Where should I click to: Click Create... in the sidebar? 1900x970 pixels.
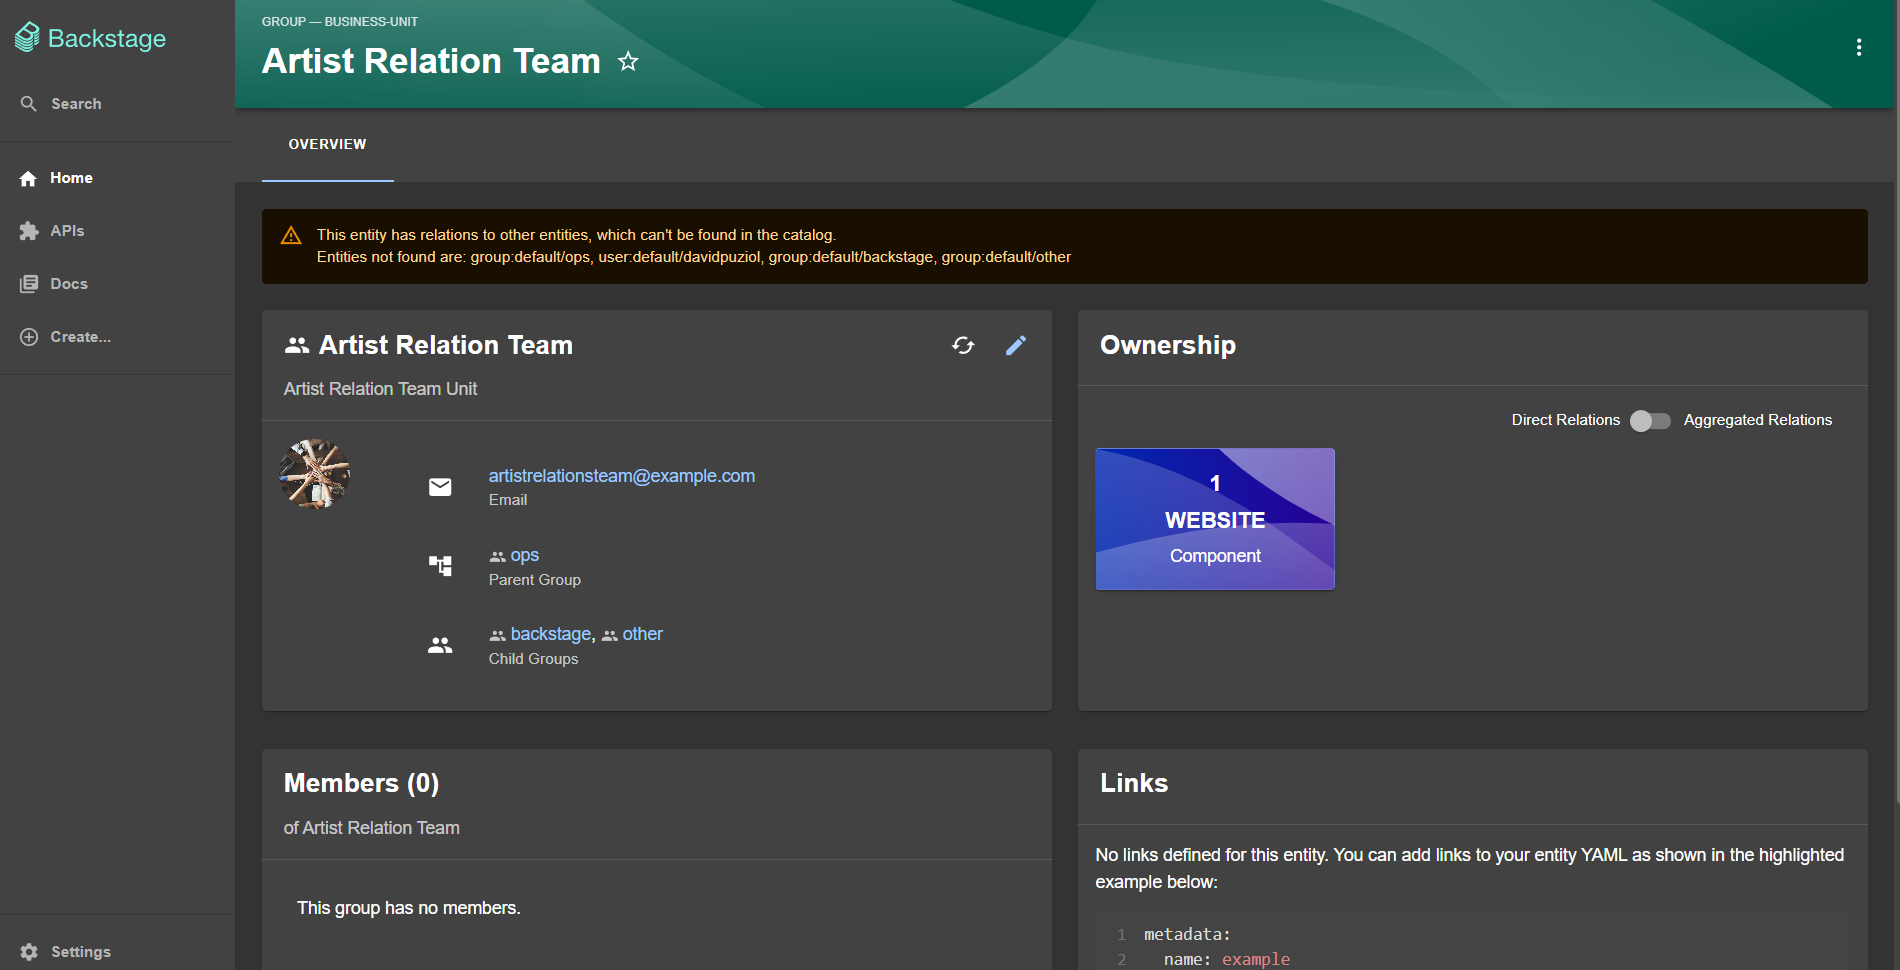79,337
